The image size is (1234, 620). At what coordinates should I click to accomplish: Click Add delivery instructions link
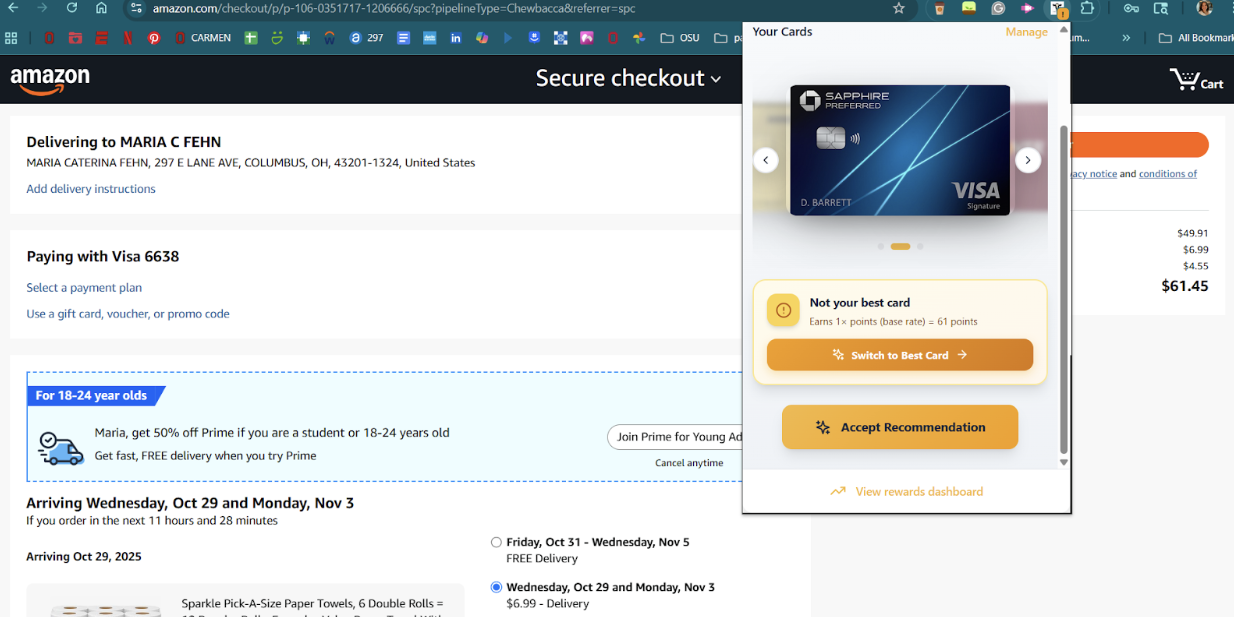pyautogui.click(x=91, y=189)
